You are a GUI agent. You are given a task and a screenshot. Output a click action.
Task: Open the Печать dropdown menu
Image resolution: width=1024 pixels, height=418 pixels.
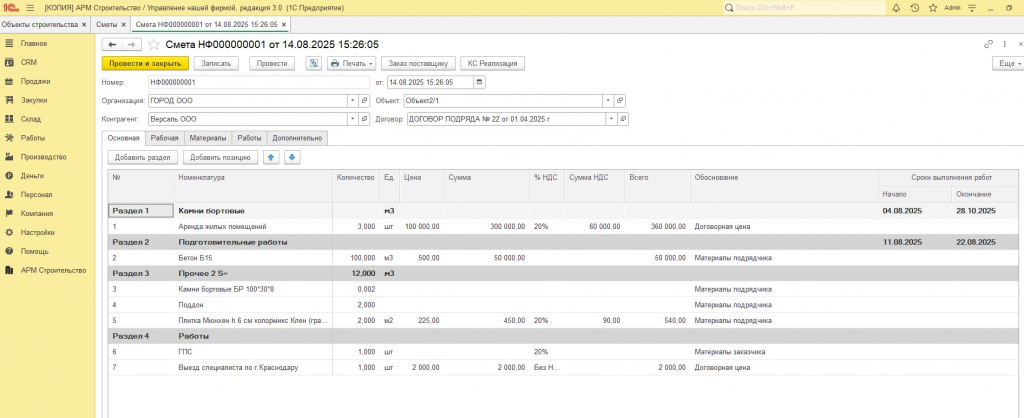(350, 63)
